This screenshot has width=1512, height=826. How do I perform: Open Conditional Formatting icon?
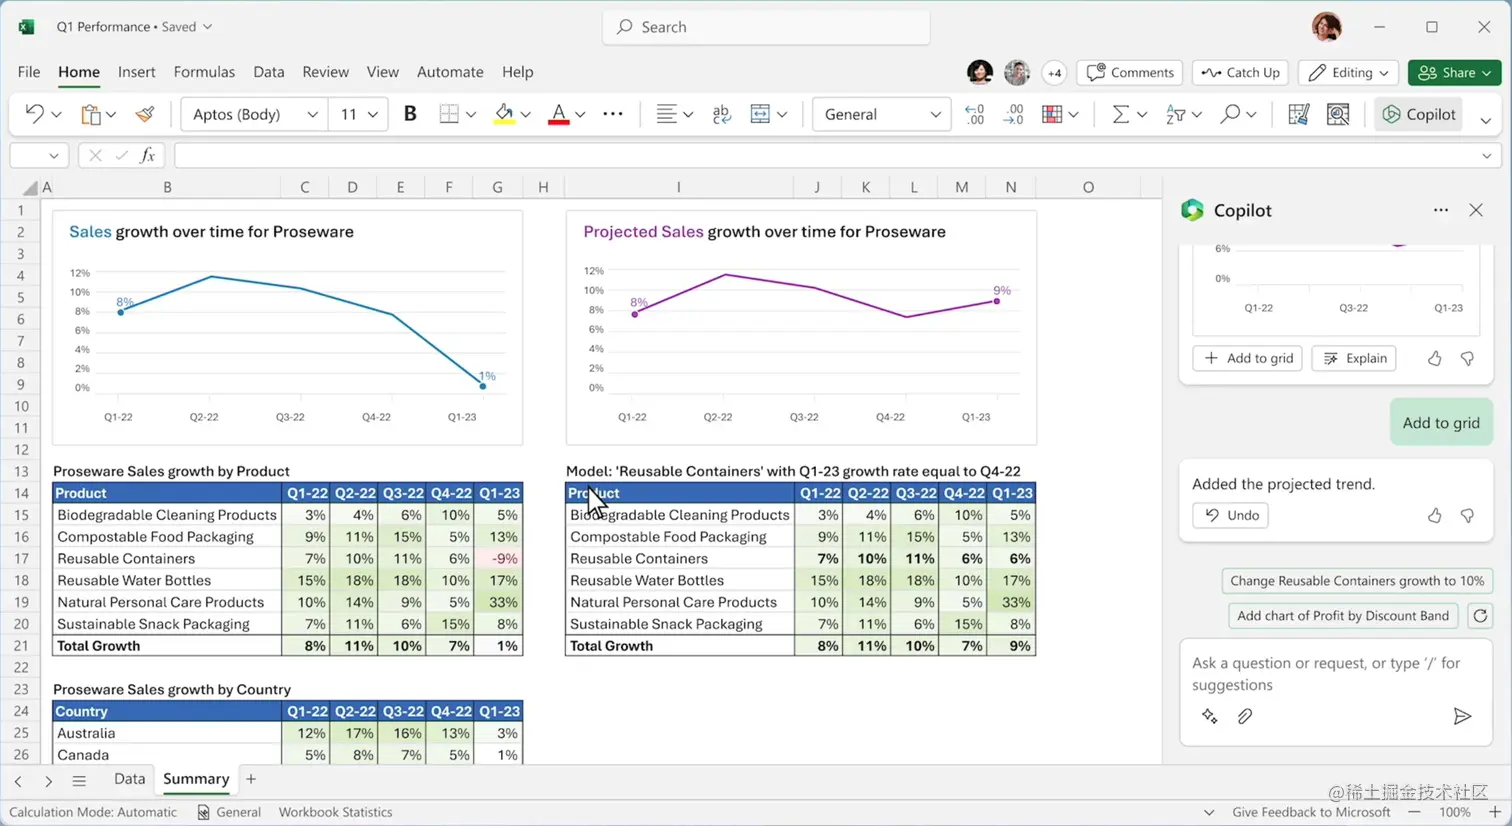coord(1052,114)
